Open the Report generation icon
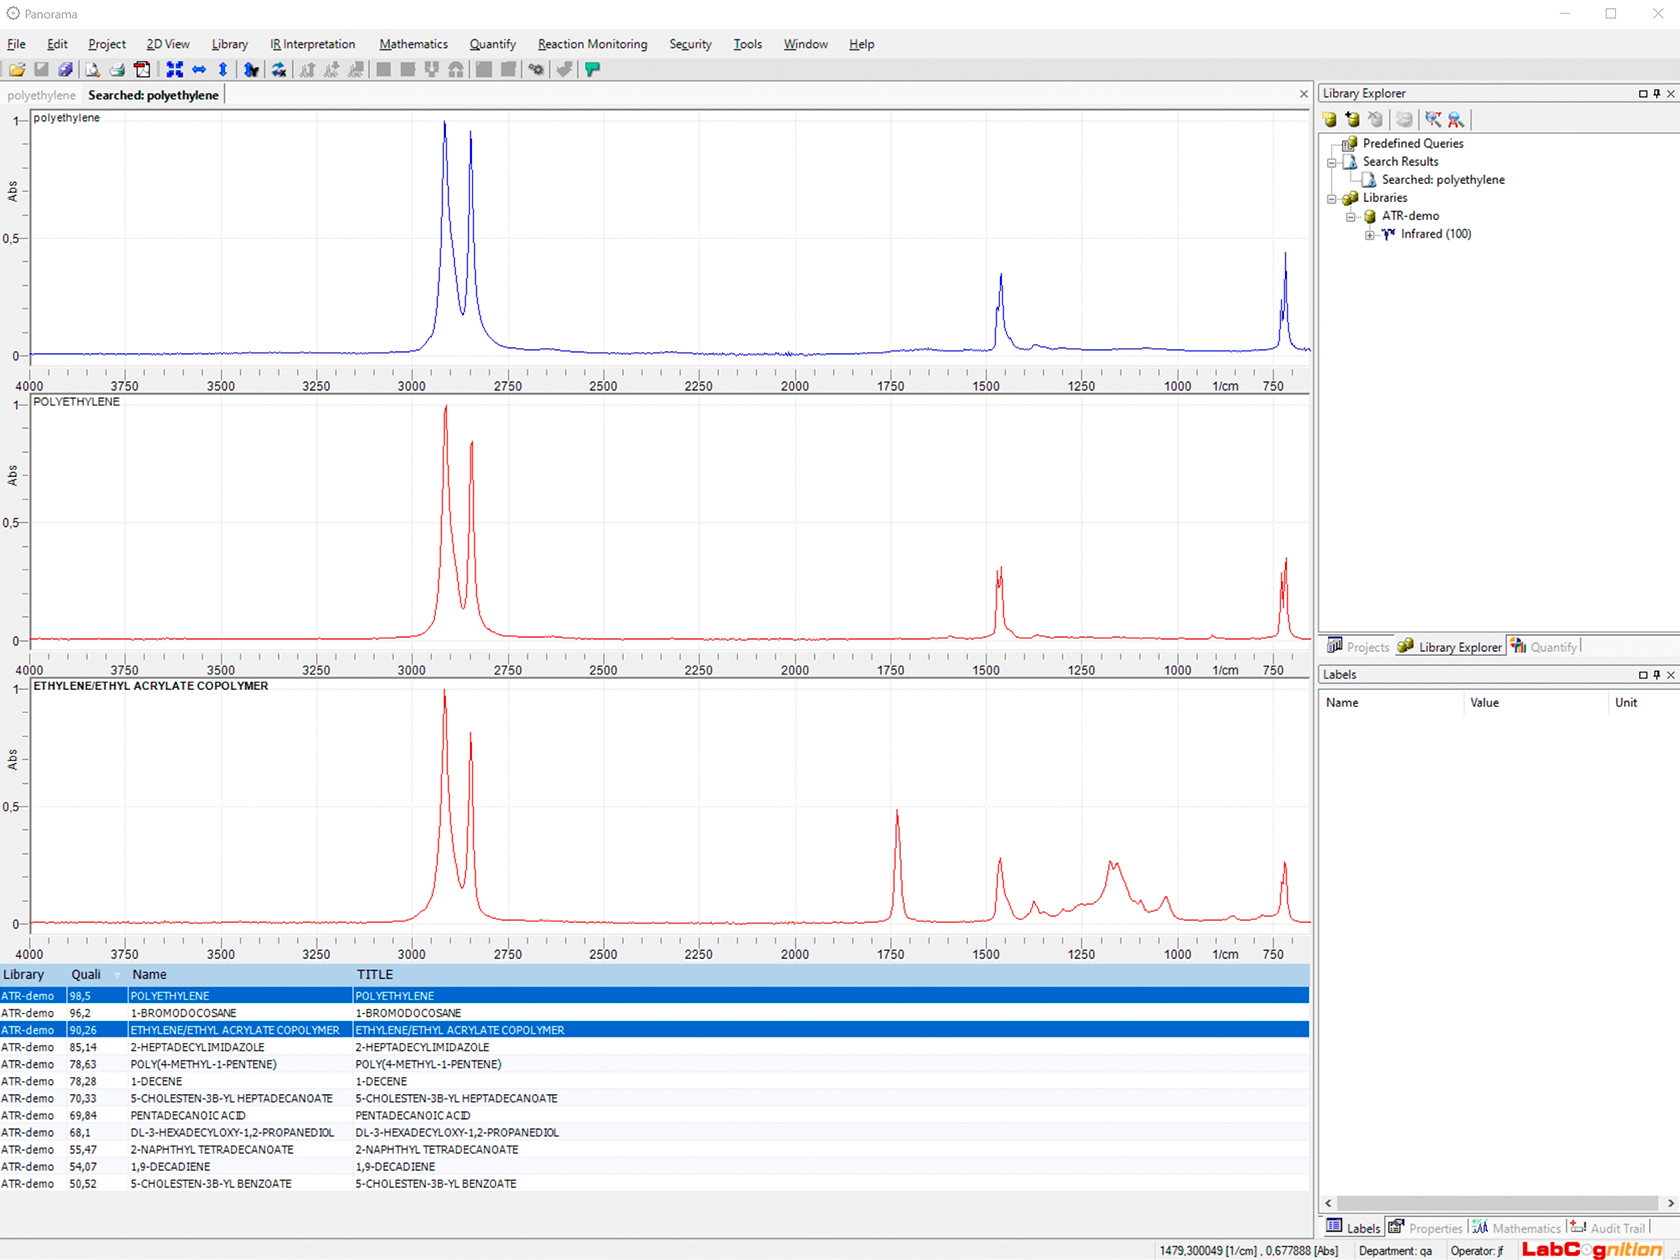Screen dimensions: 1680x1260 [143, 69]
